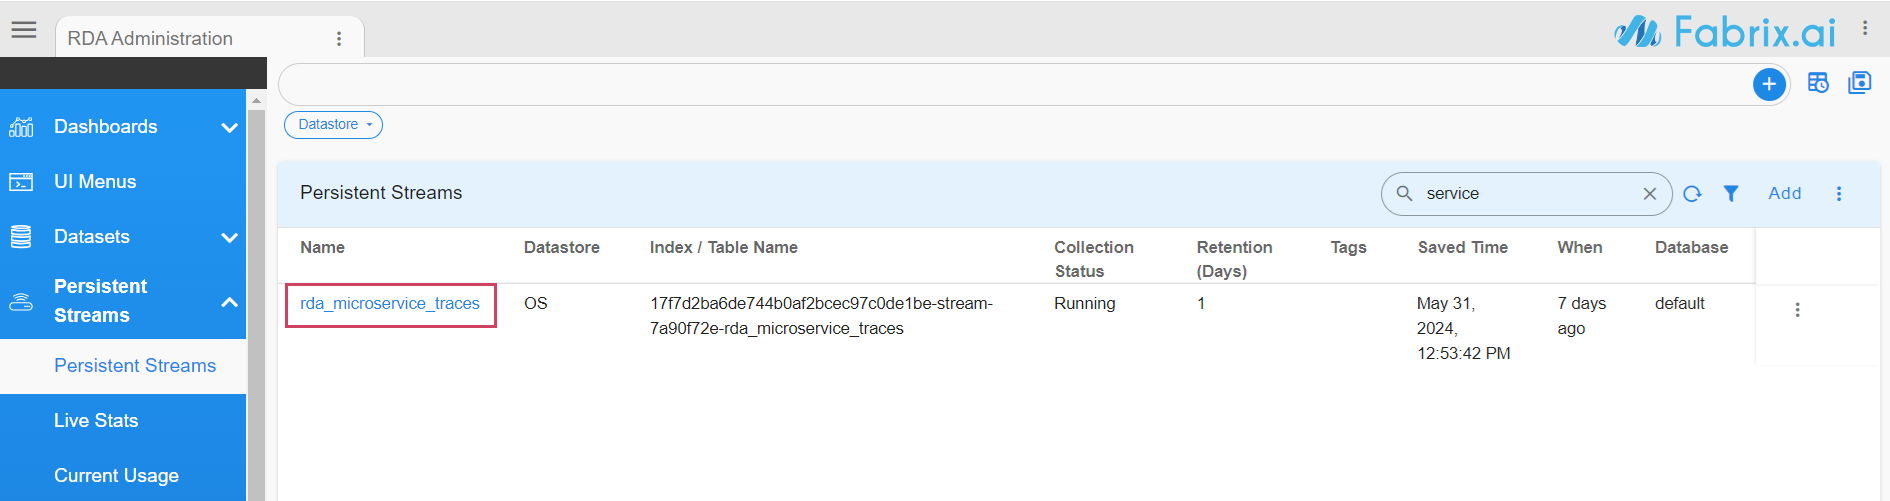The width and height of the screenshot is (1890, 501).
Task: Open the filter funnel icon
Action: point(1731,194)
